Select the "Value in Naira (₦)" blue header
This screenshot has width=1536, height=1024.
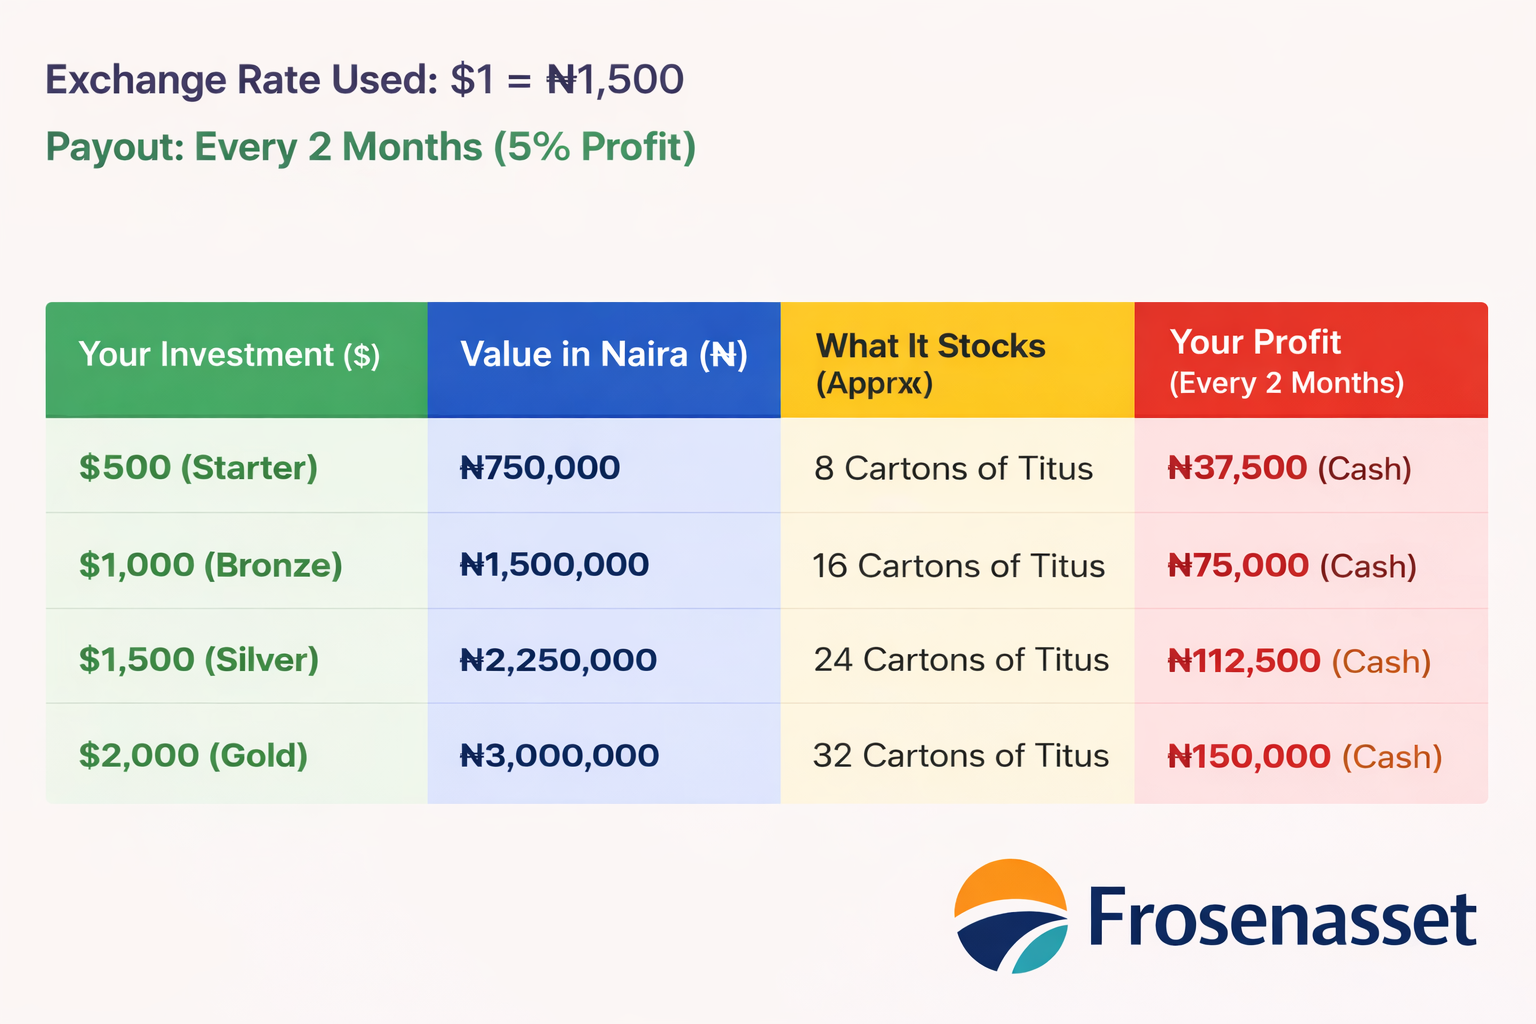tap(603, 355)
